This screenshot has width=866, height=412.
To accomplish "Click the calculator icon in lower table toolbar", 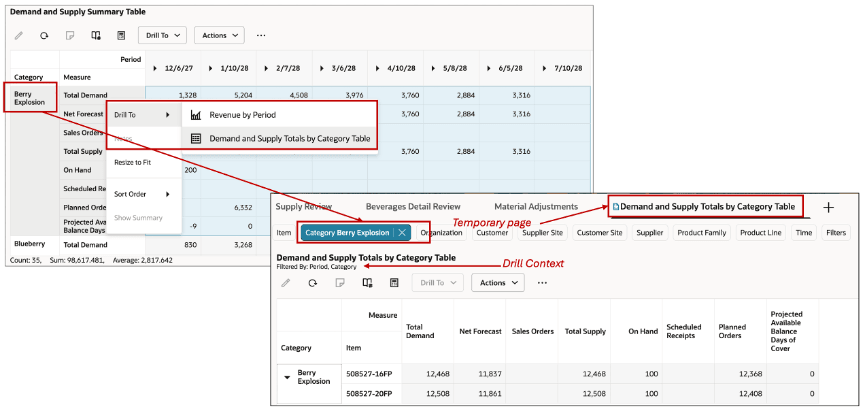I will 394,283.
